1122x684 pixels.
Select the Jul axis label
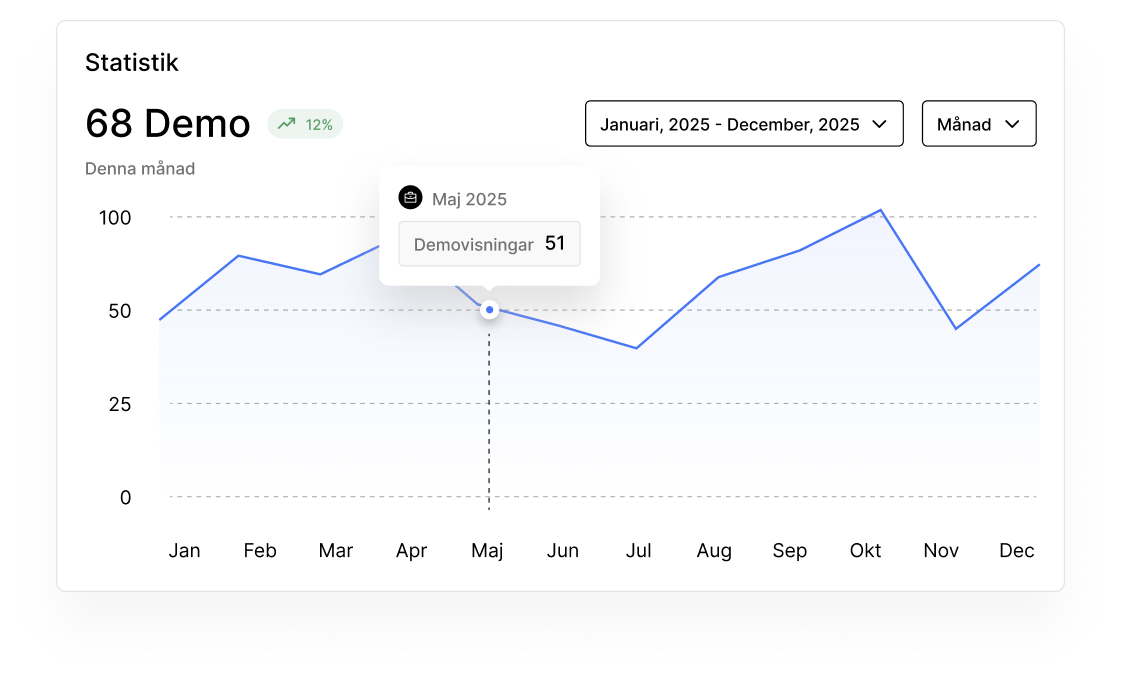638,550
